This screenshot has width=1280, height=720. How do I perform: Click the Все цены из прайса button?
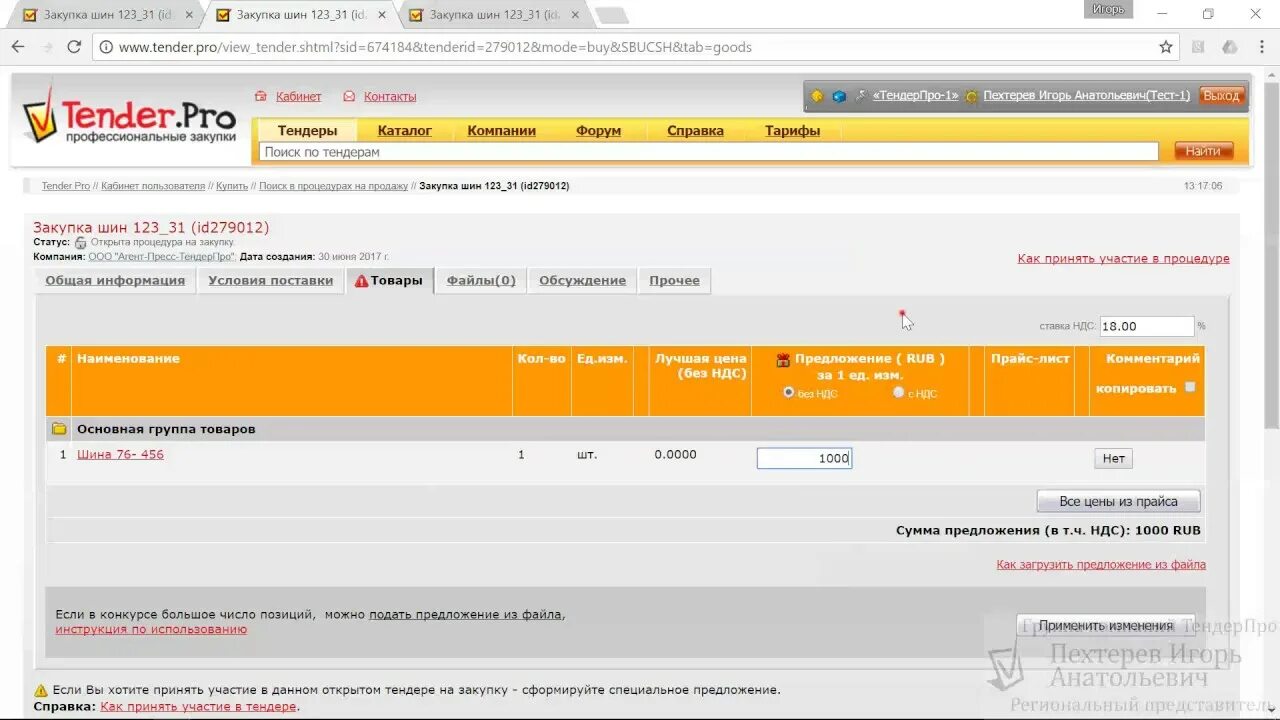(x=1118, y=502)
